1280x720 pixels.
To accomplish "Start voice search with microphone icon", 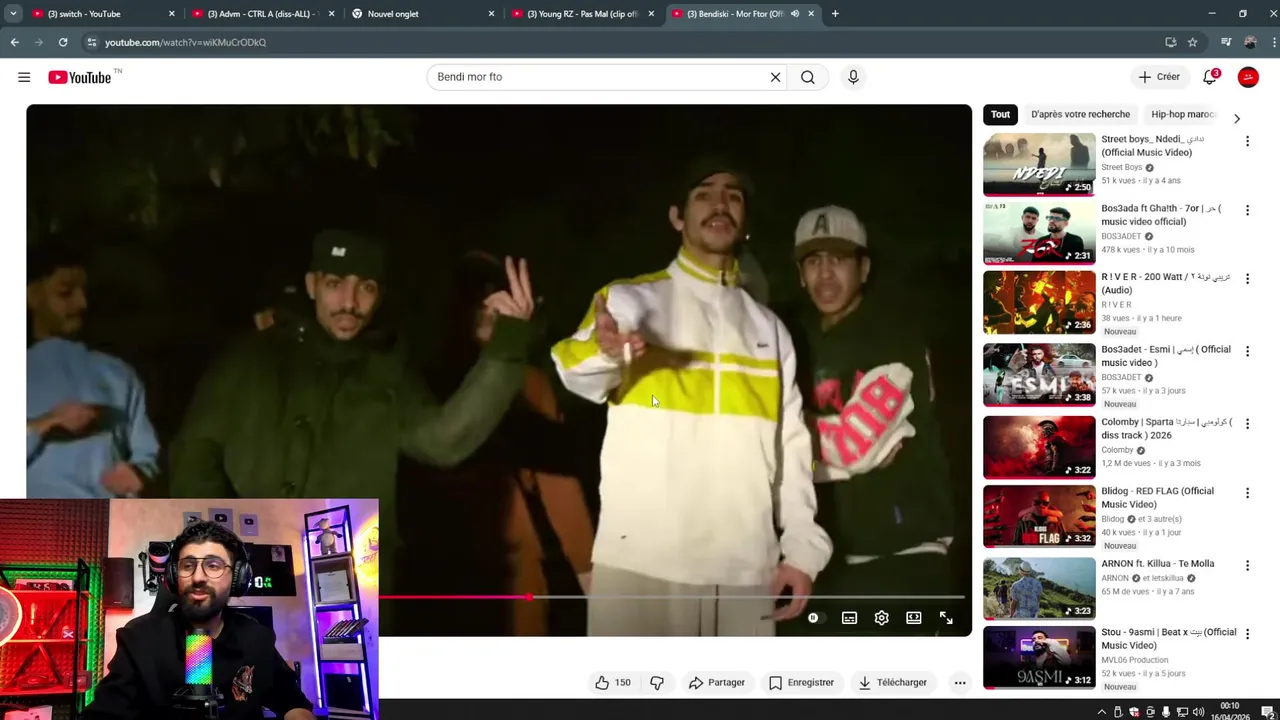I will click(853, 77).
